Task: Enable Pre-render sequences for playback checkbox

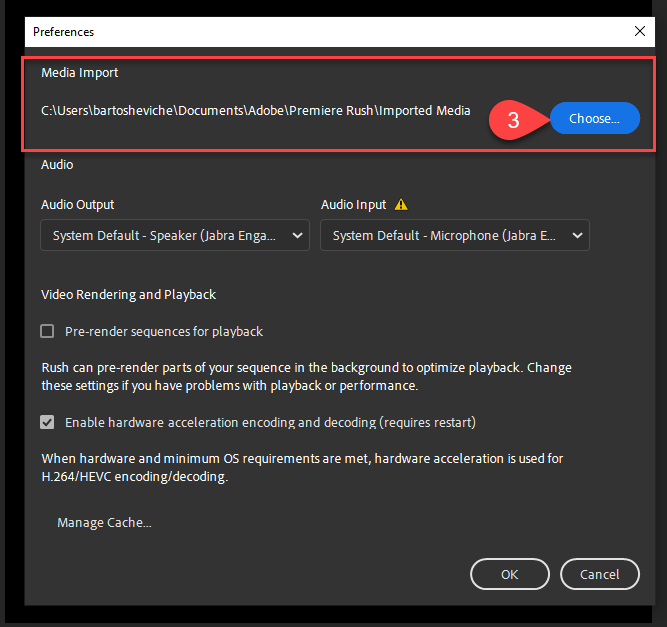Action: (x=47, y=331)
